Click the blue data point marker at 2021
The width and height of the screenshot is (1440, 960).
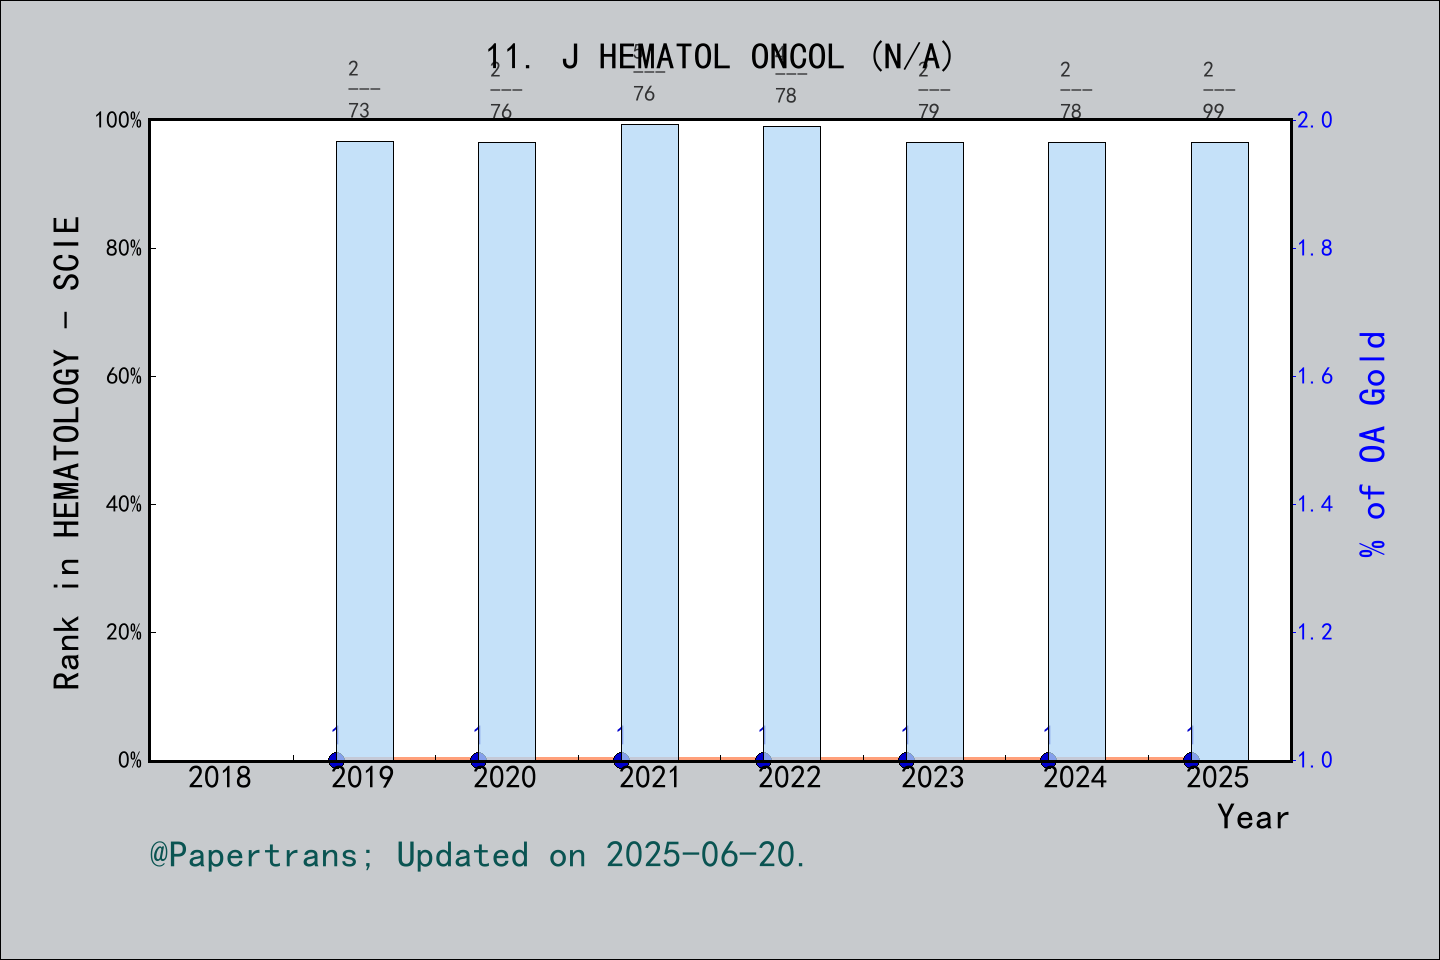pos(620,759)
